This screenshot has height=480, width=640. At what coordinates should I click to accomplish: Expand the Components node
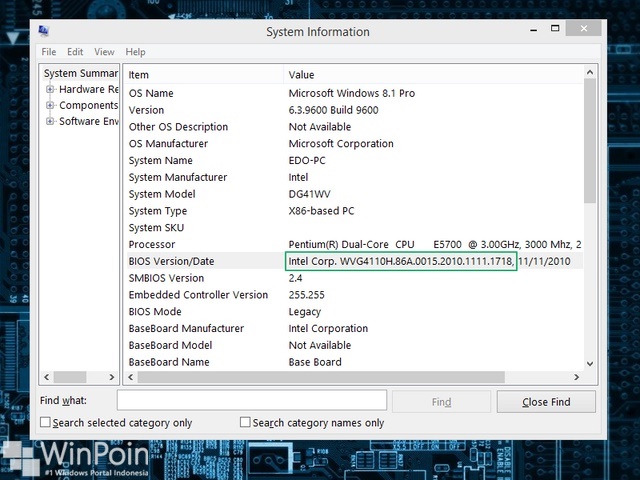[x=50, y=105]
